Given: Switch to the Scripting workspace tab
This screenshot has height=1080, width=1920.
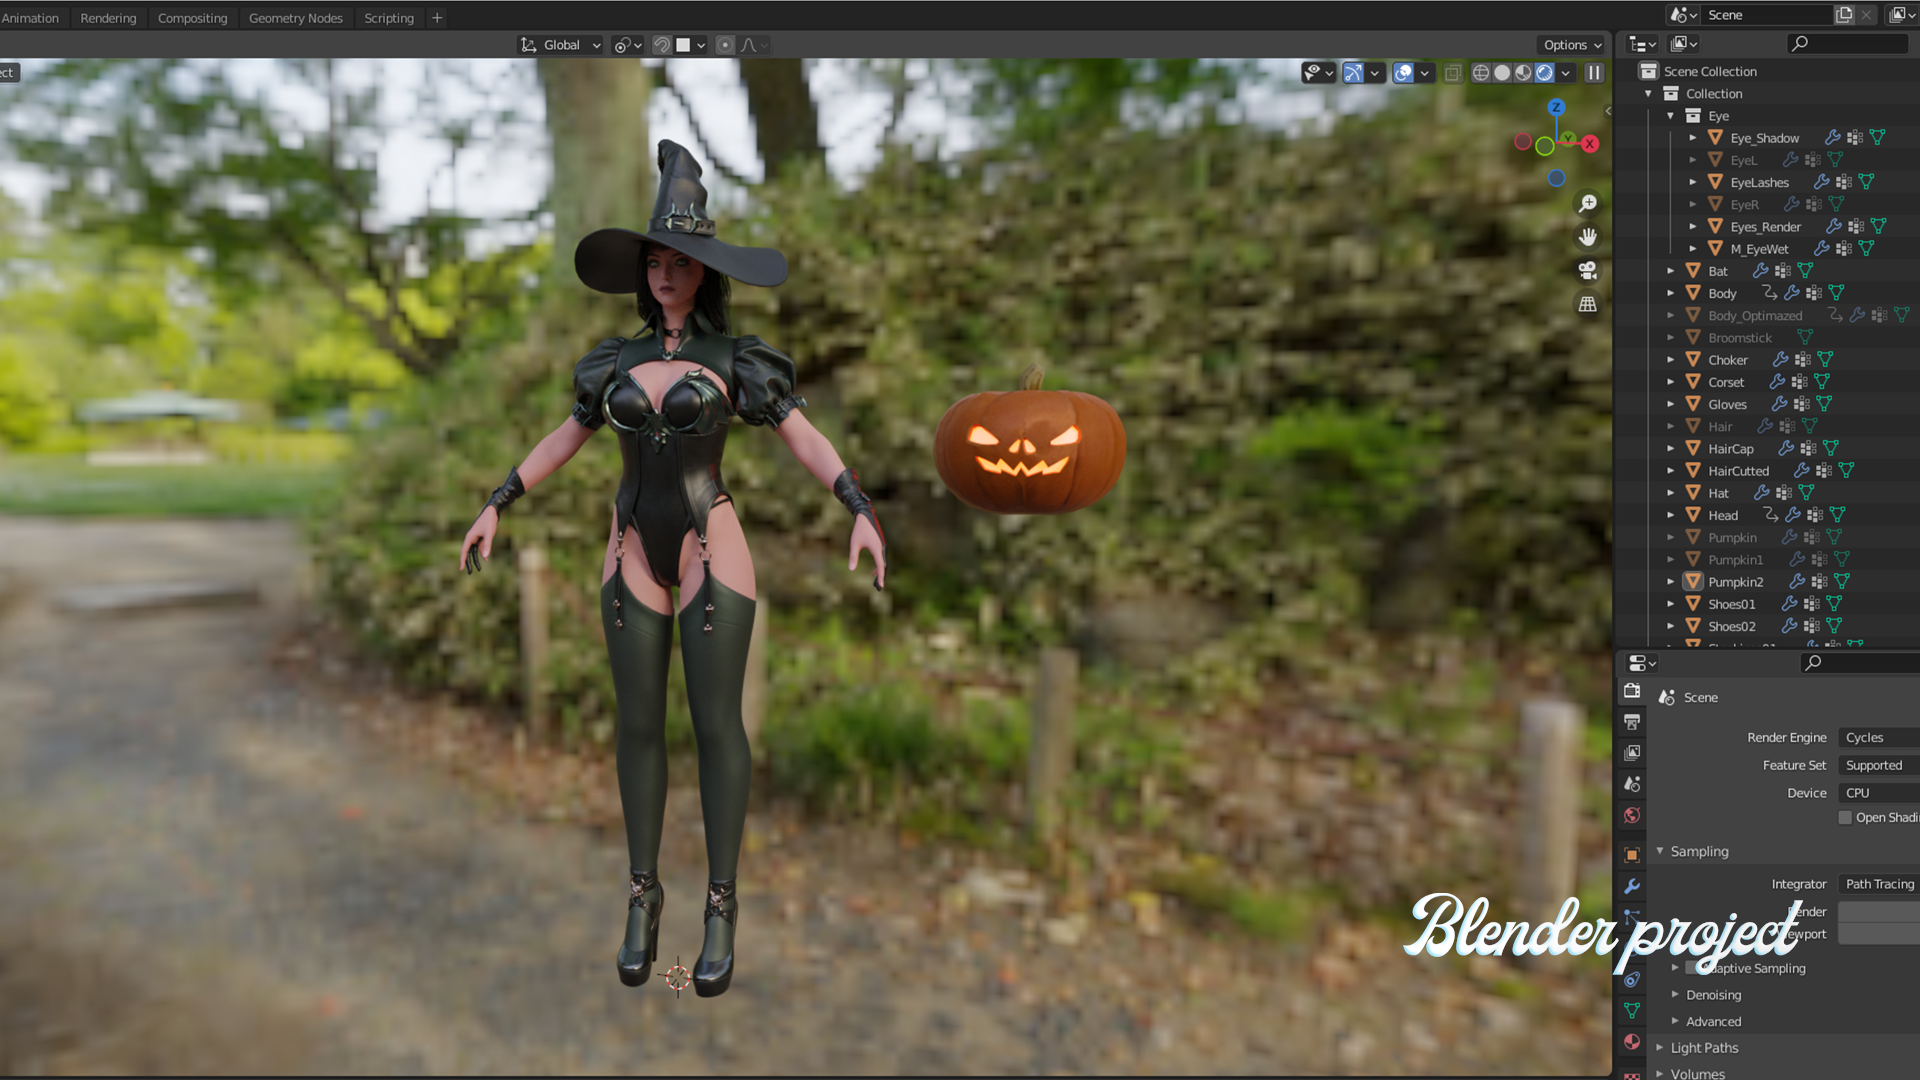Looking at the screenshot, I should 388,18.
